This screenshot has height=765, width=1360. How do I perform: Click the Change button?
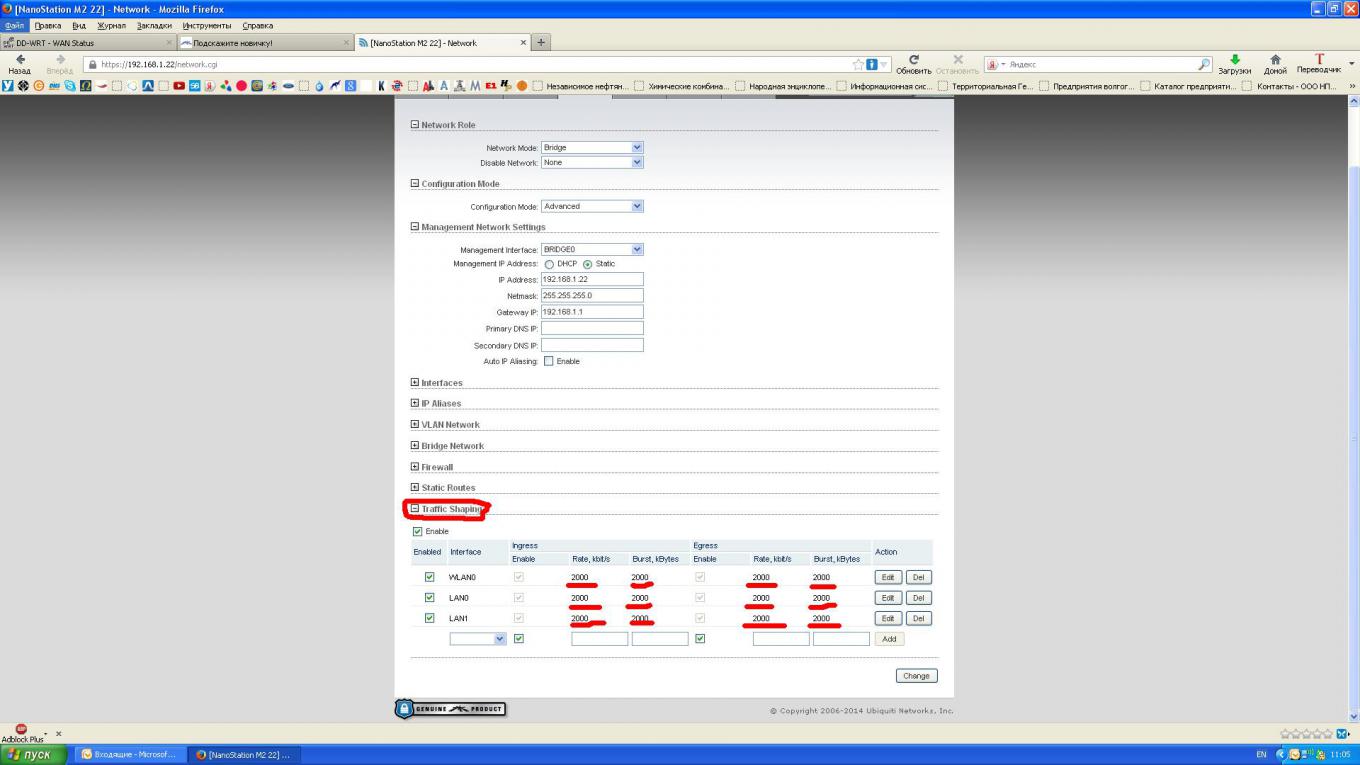tap(916, 676)
